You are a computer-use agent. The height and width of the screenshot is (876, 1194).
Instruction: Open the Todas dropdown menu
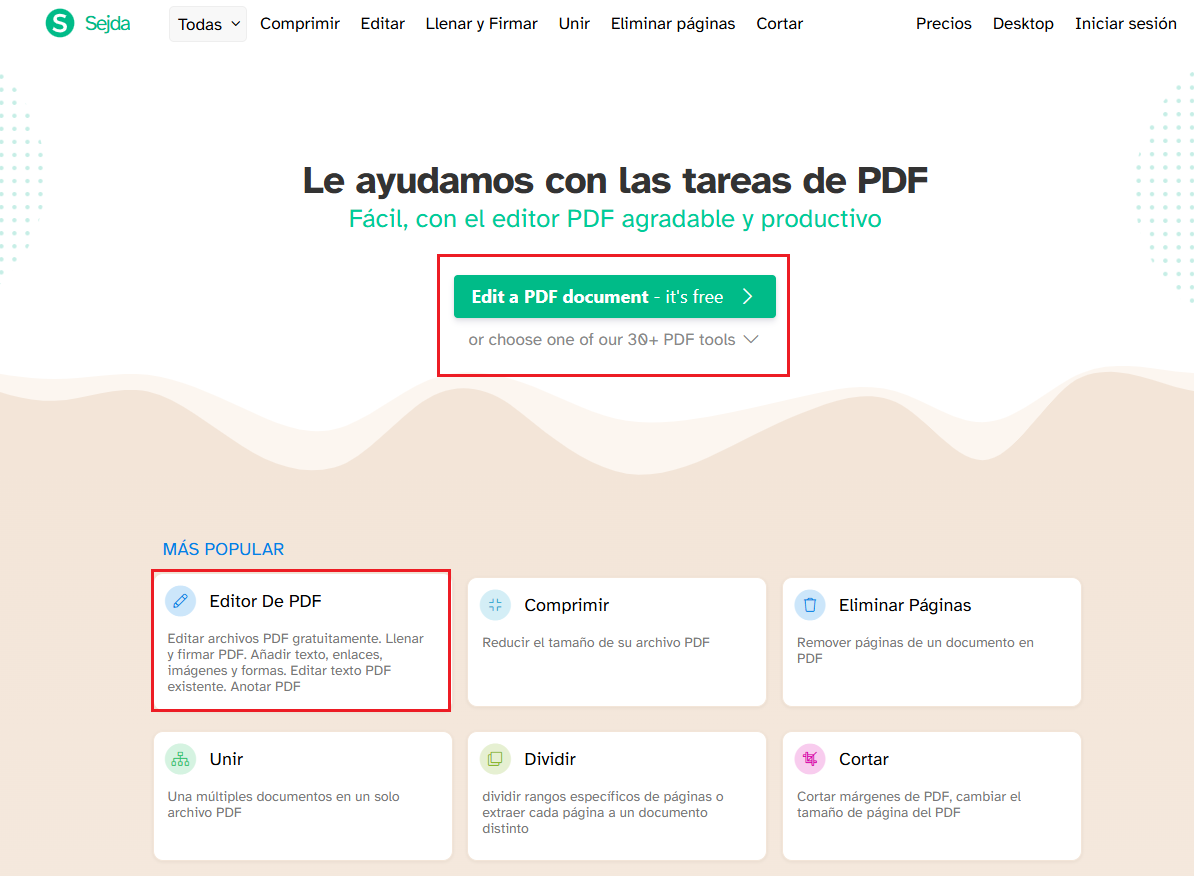[208, 24]
